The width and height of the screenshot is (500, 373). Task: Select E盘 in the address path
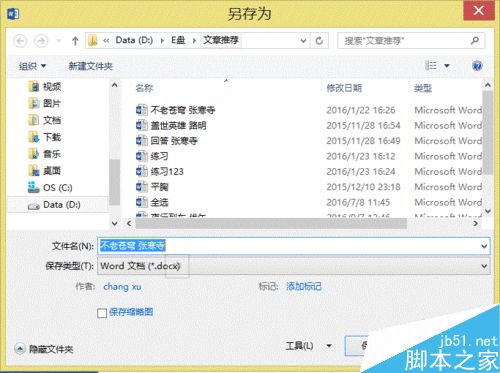pos(178,40)
